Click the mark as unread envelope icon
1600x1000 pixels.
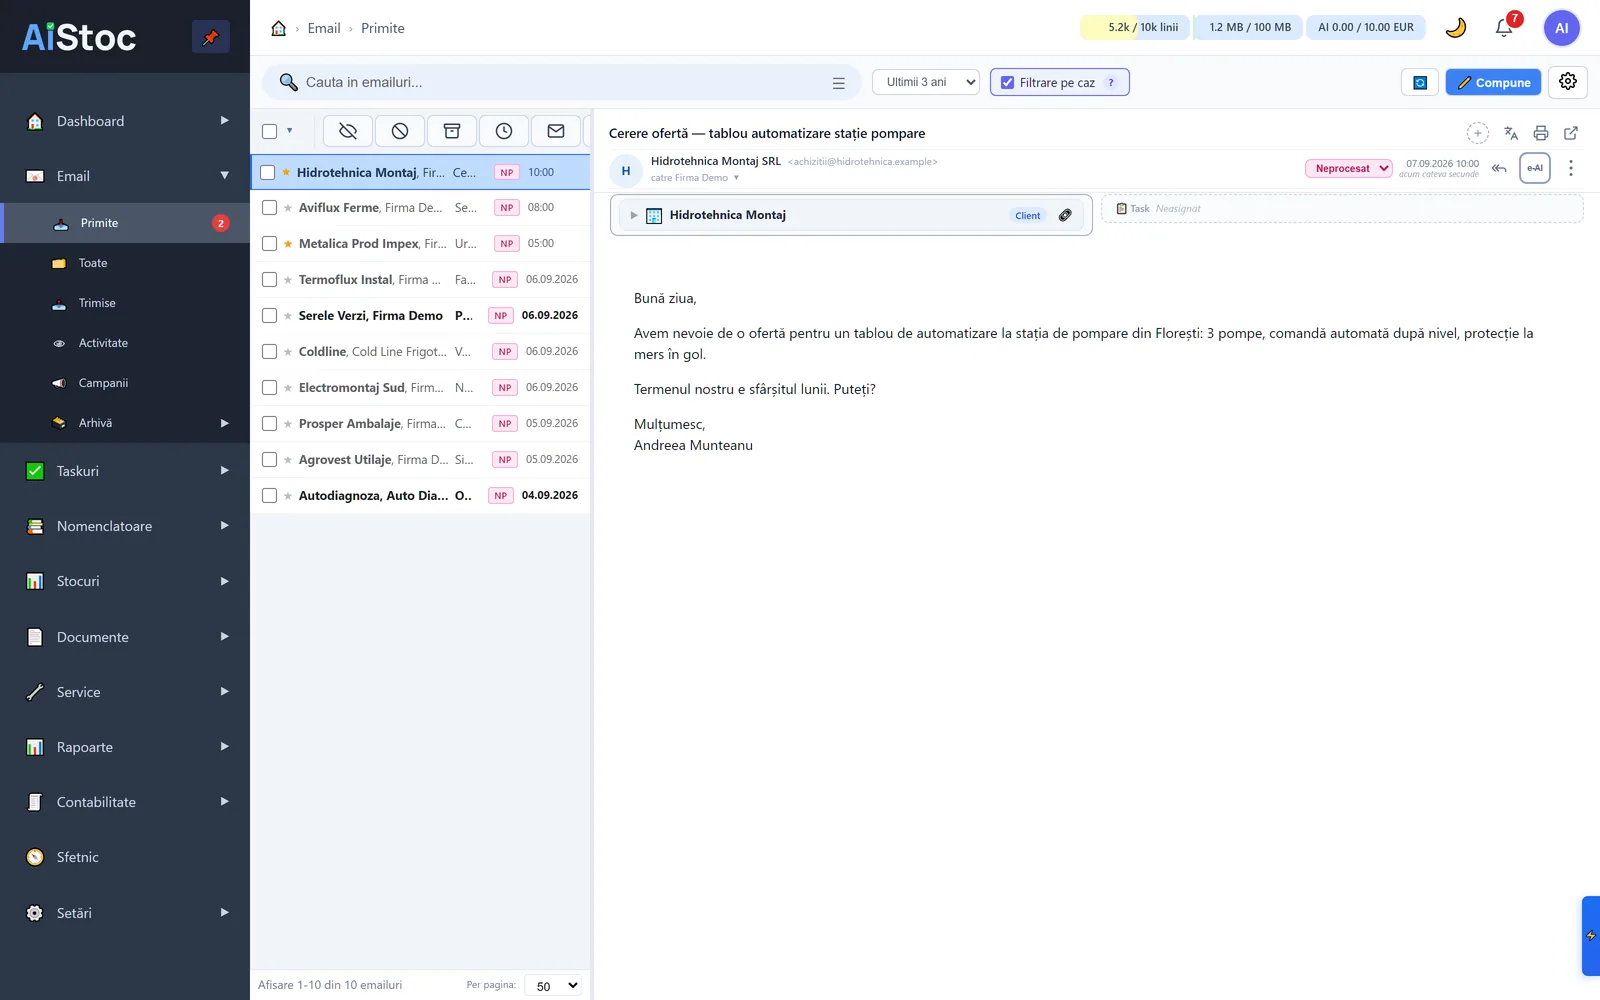point(556,131)
